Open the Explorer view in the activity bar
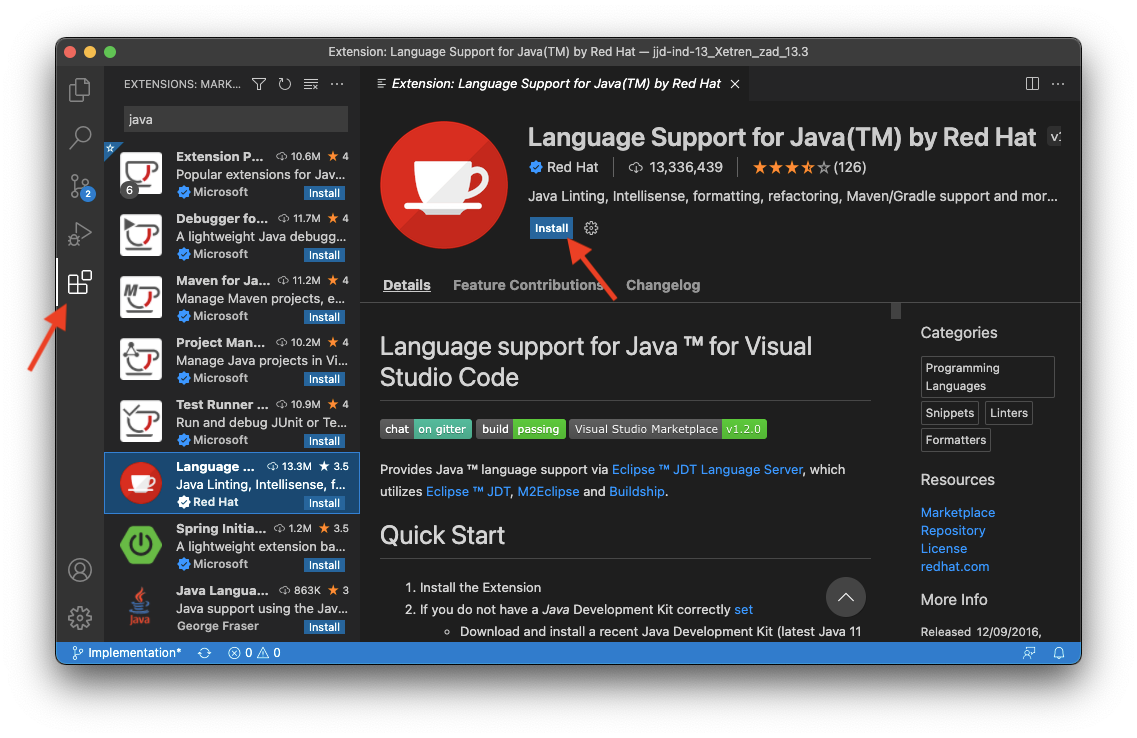 80,90
